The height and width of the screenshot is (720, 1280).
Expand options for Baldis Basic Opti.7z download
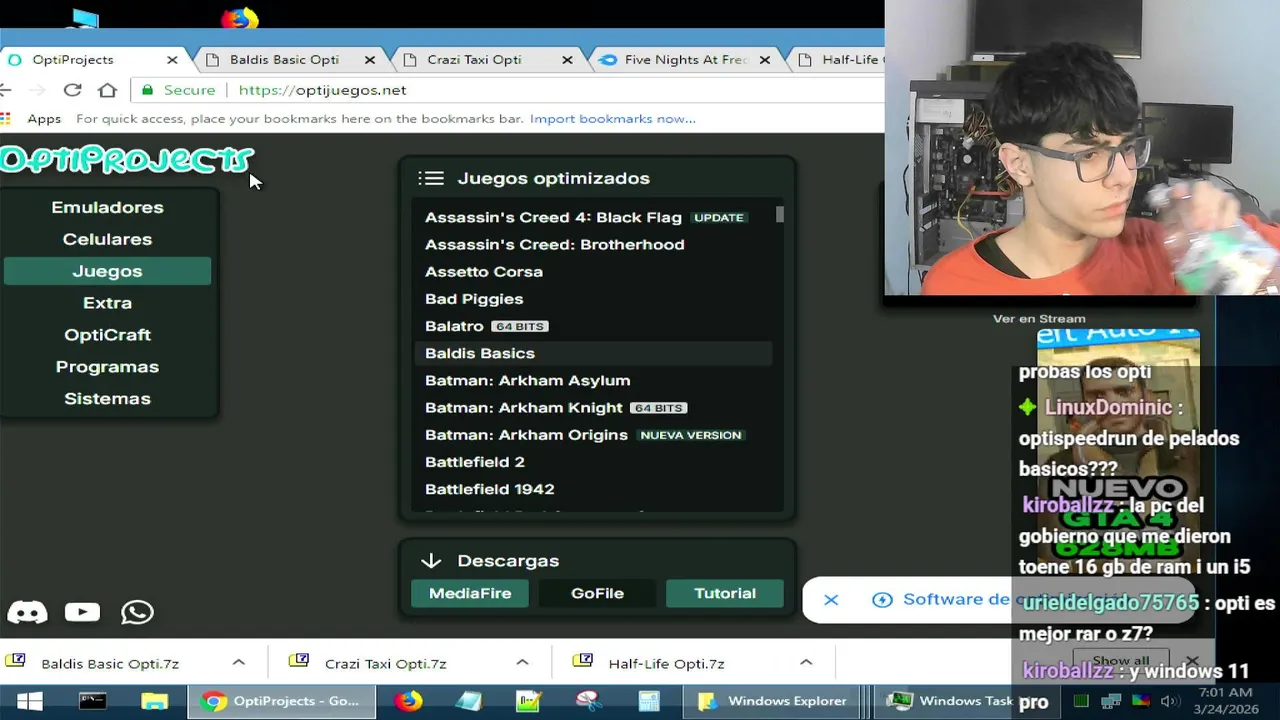238,662
